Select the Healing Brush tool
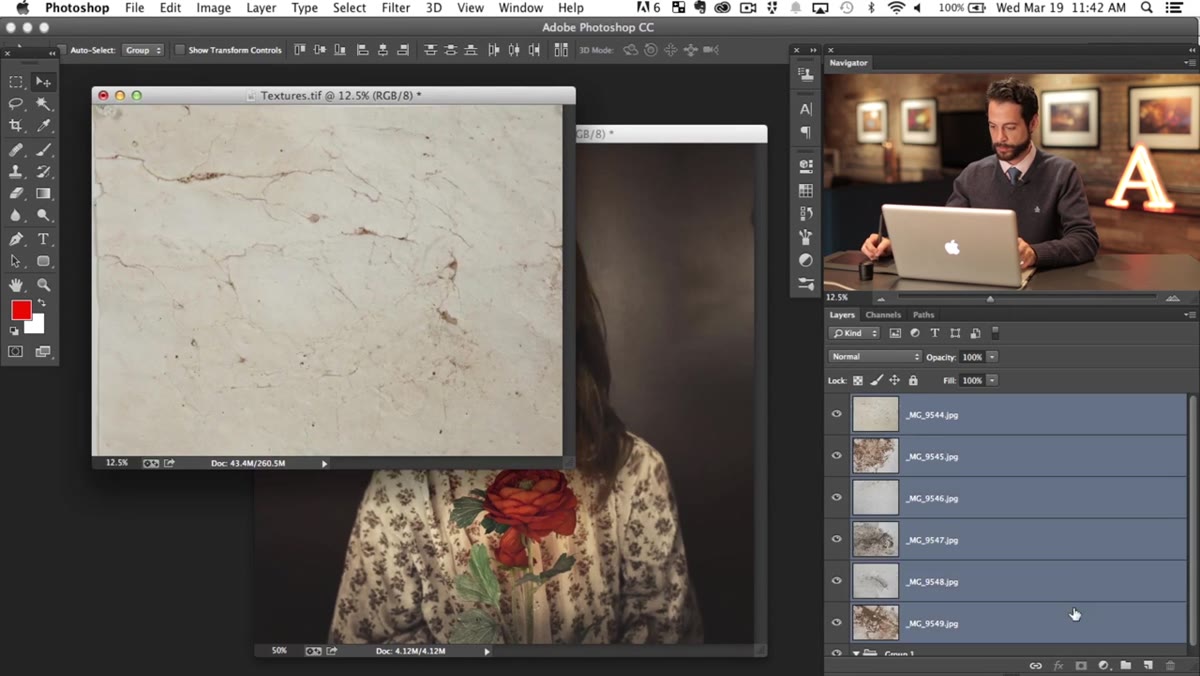The image size is (1200, 676). [16, 150]
